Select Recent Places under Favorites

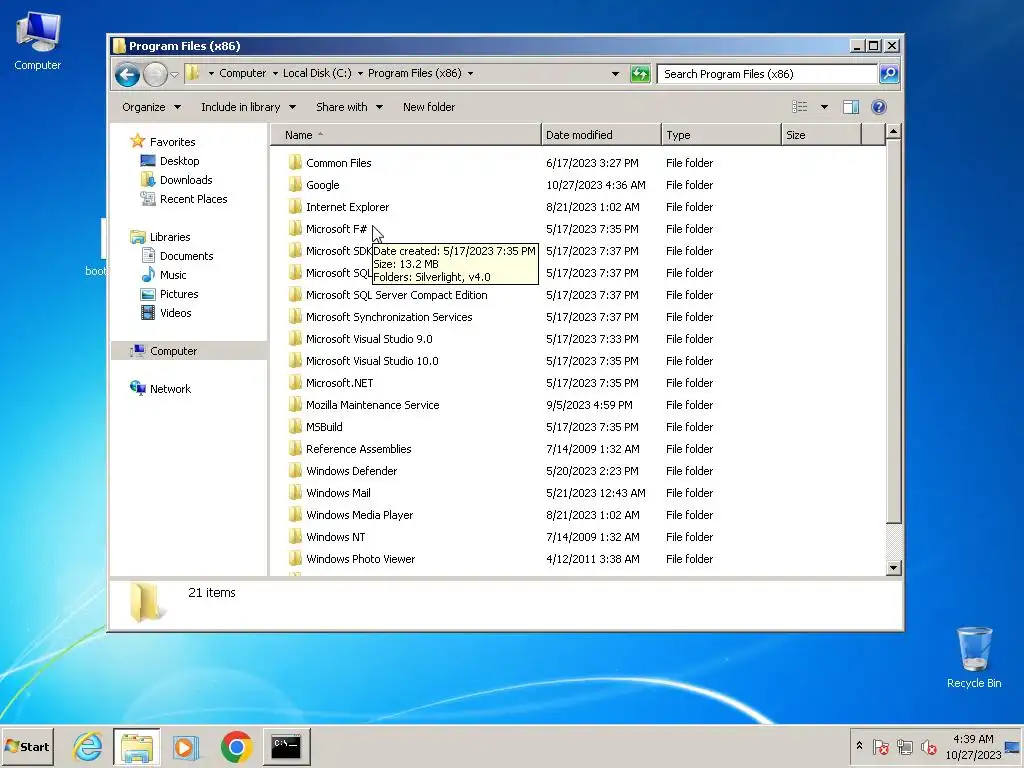click(x=193, y=199)
